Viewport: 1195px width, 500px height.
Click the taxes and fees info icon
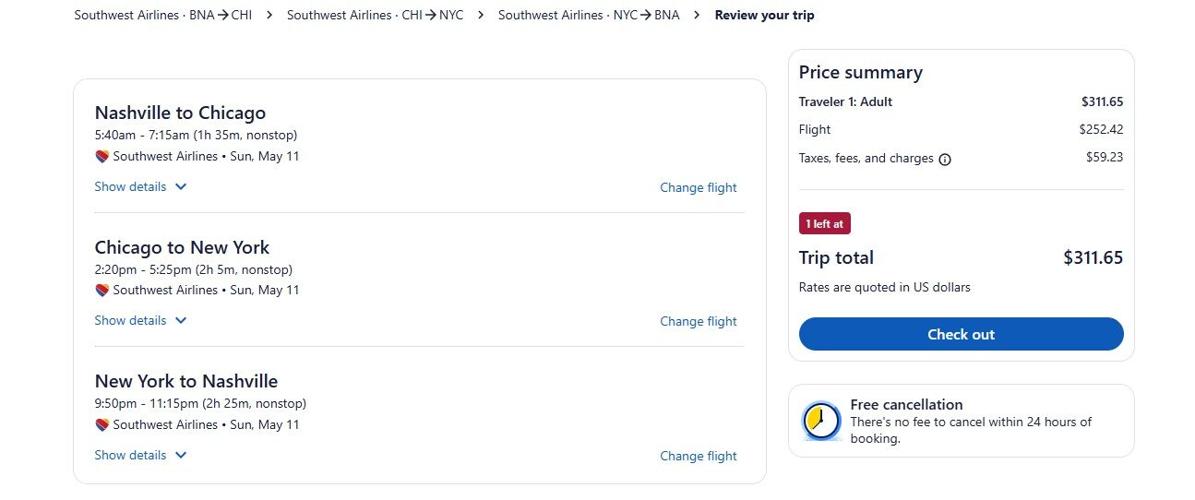(x=945, y=159)
